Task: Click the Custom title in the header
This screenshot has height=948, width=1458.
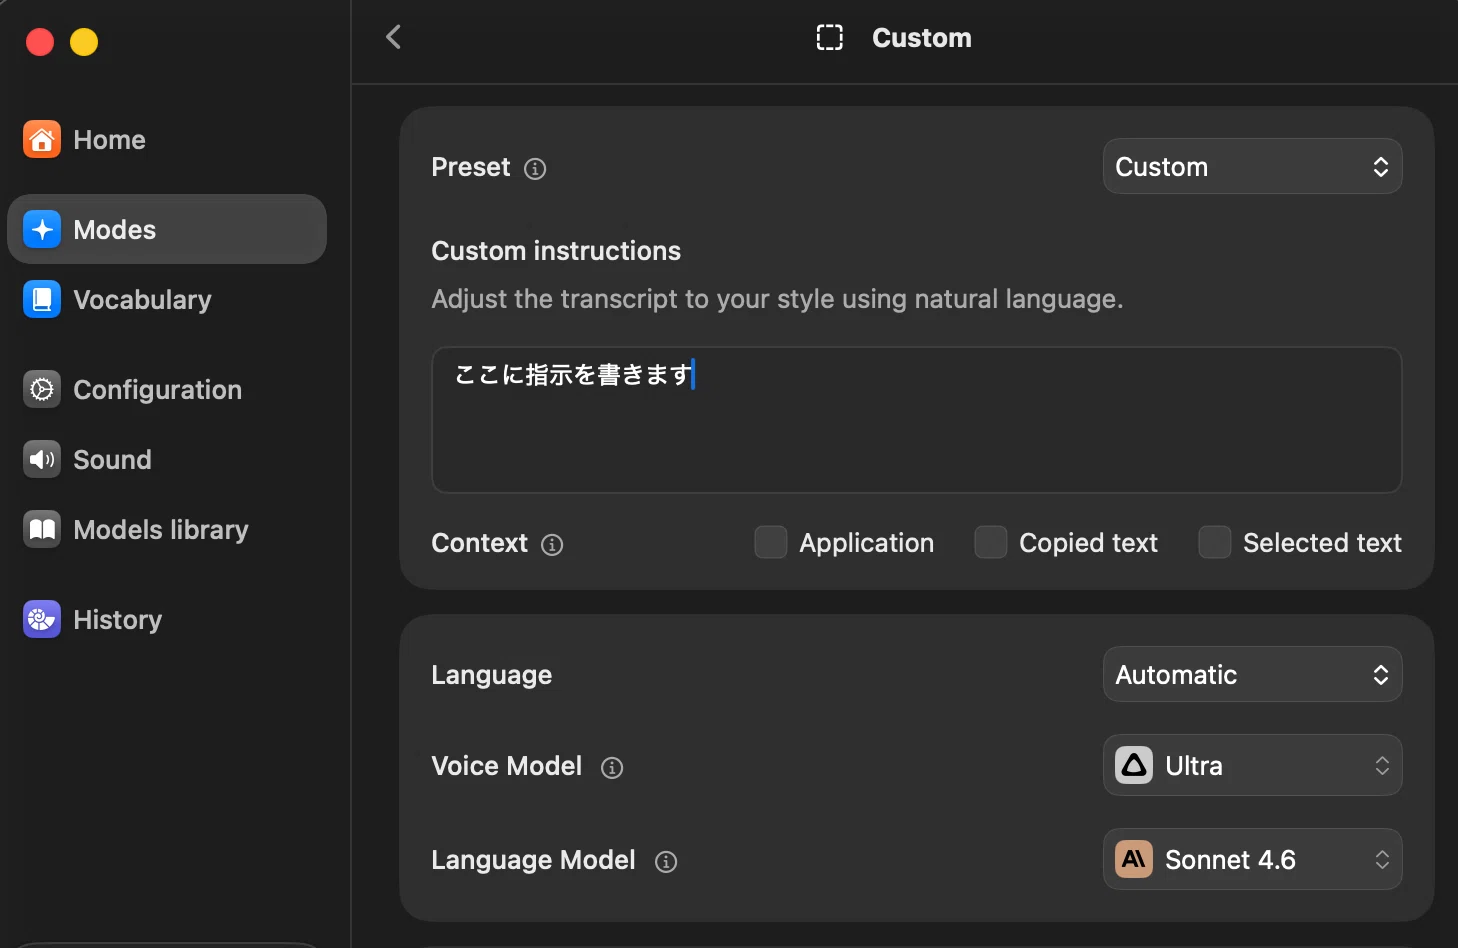Action: 922,38
